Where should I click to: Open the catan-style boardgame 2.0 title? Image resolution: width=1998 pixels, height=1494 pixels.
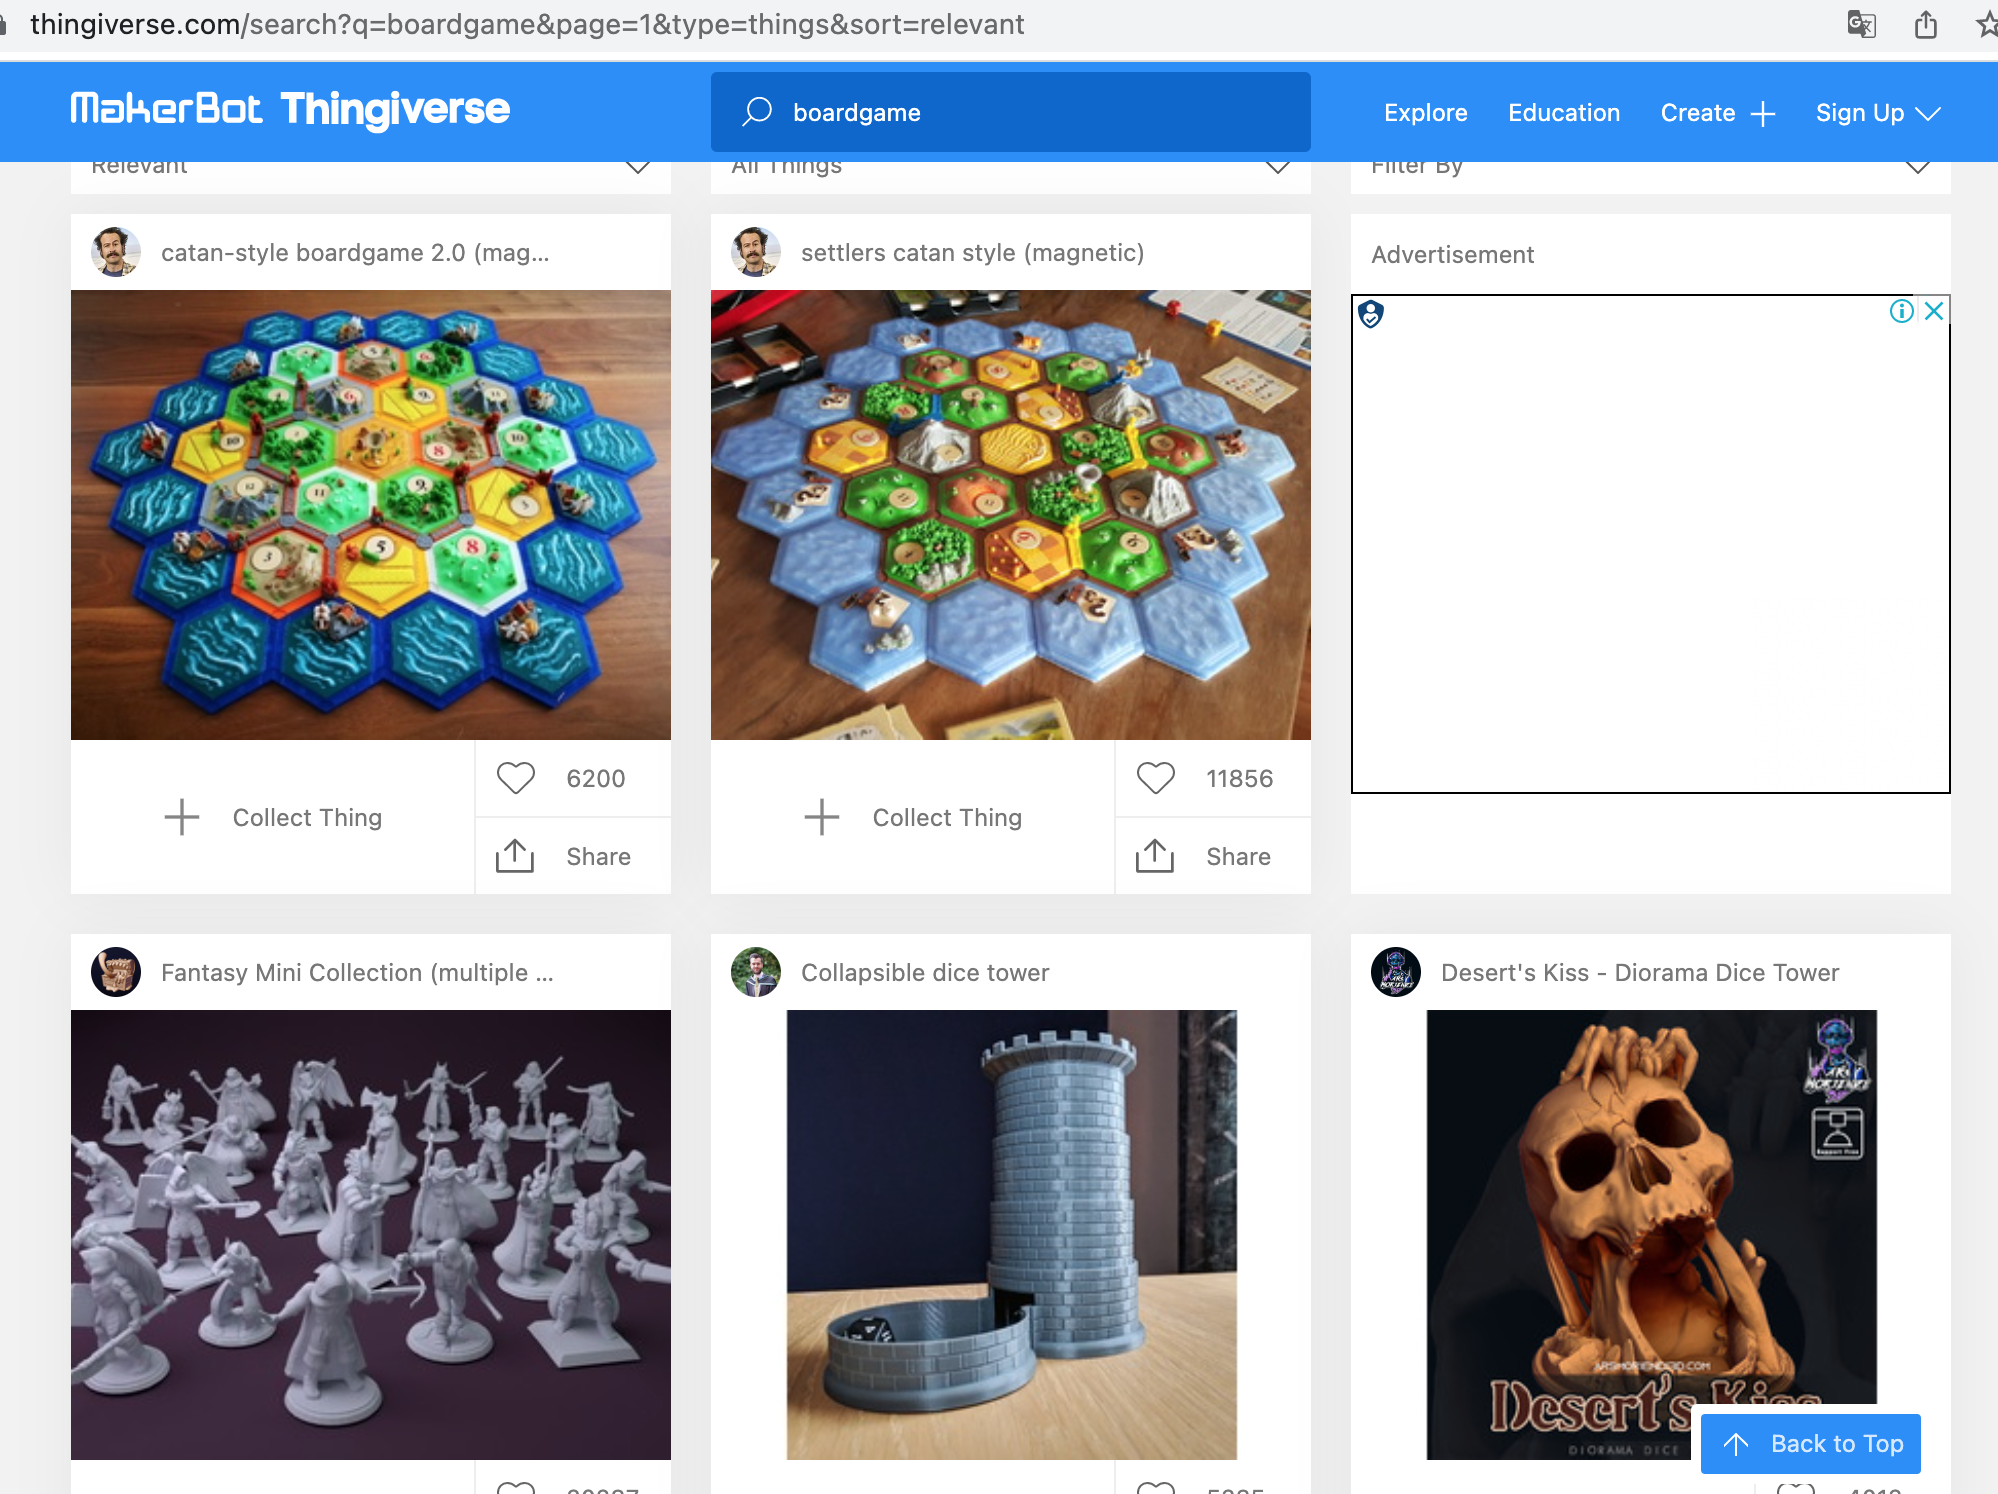point(355,253)
